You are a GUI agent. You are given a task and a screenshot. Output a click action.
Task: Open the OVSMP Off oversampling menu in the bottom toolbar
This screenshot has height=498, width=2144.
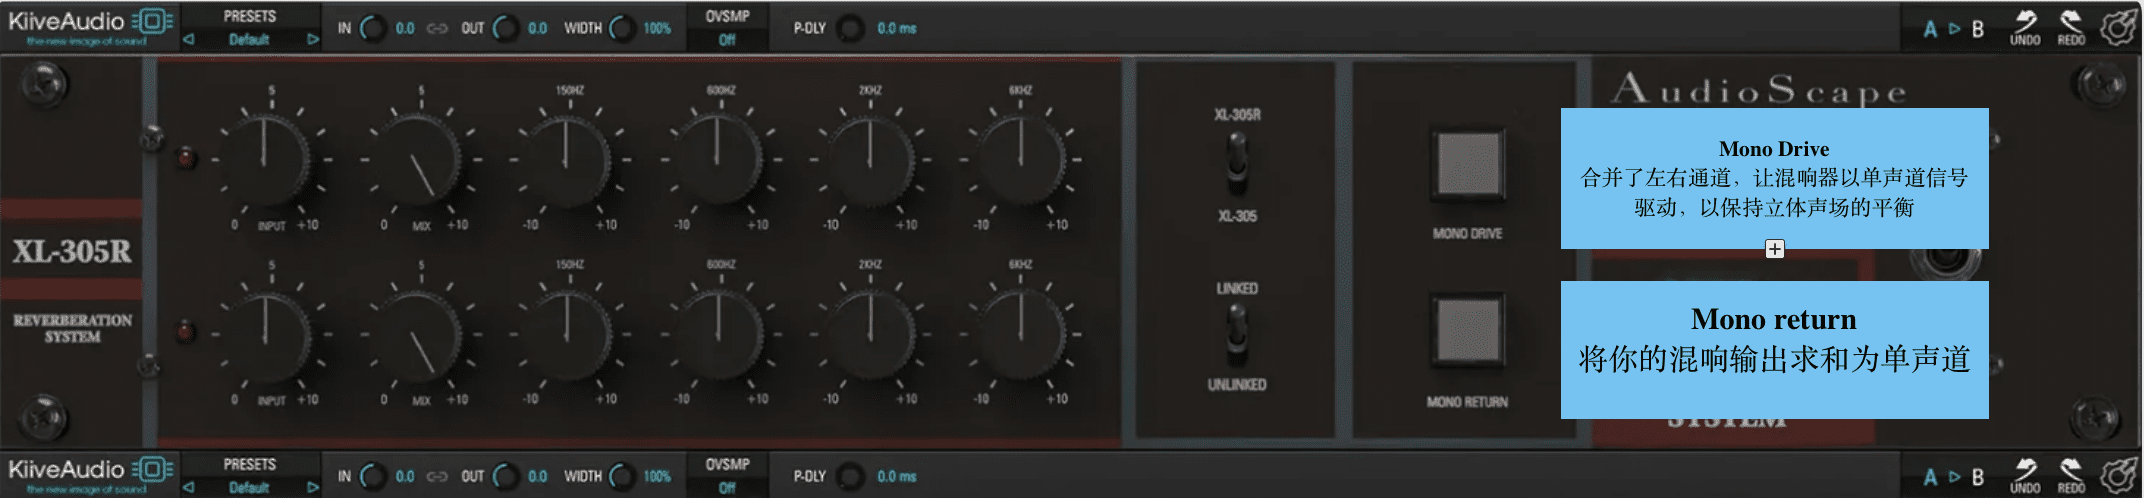coord(727,487)
